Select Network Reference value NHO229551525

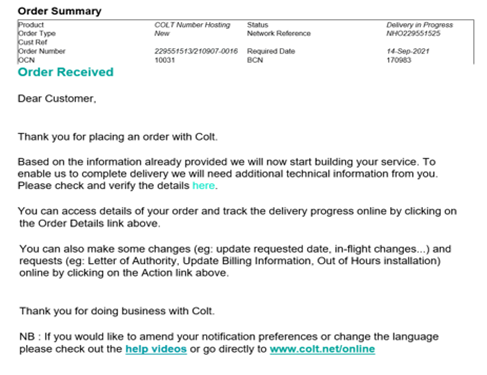tap(413, 33)
